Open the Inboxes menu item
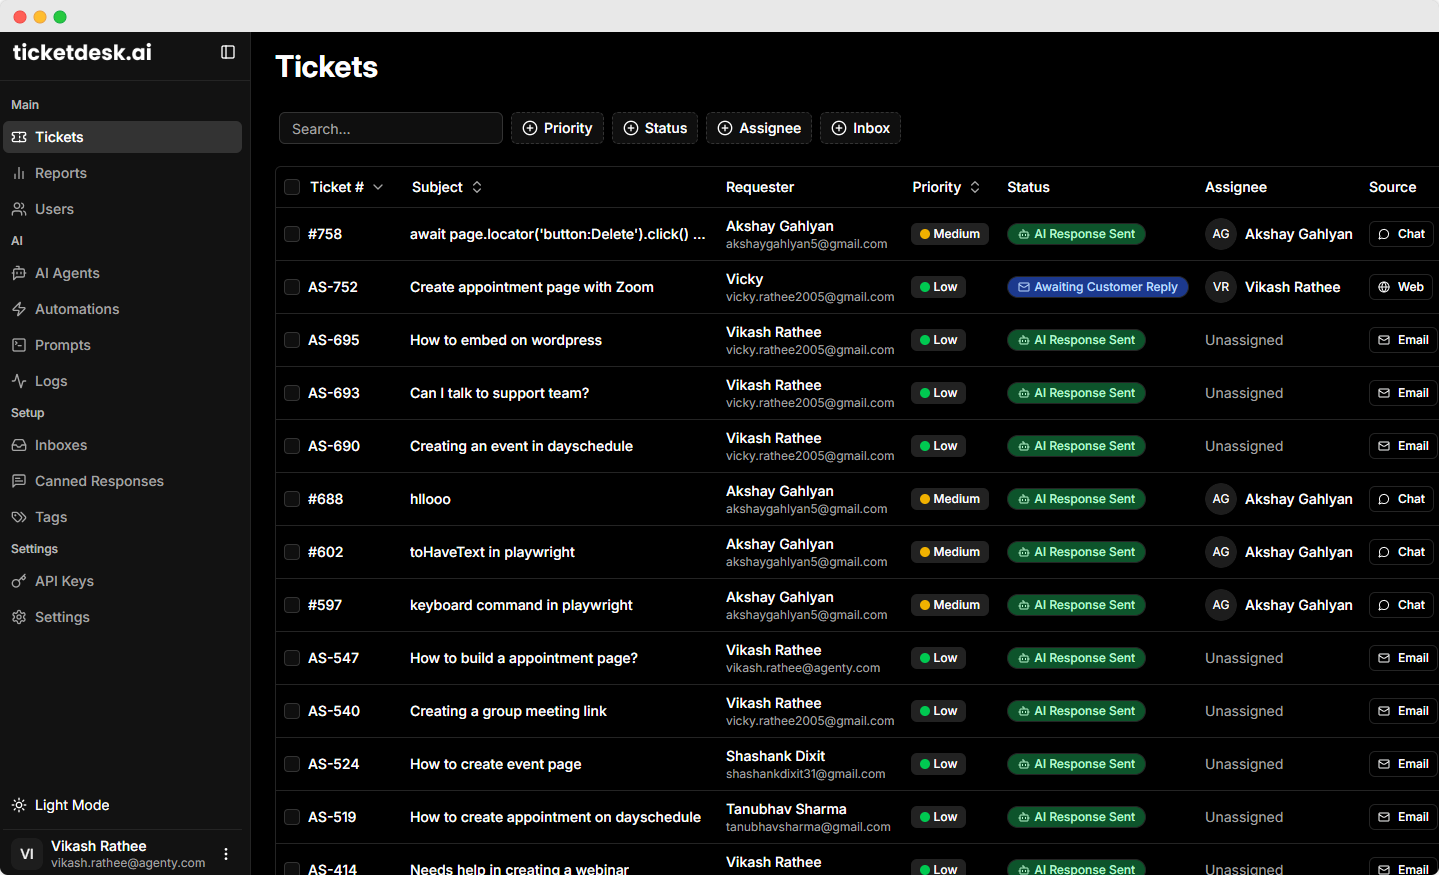Screen dimensions: 1439x875 [61, 445]
